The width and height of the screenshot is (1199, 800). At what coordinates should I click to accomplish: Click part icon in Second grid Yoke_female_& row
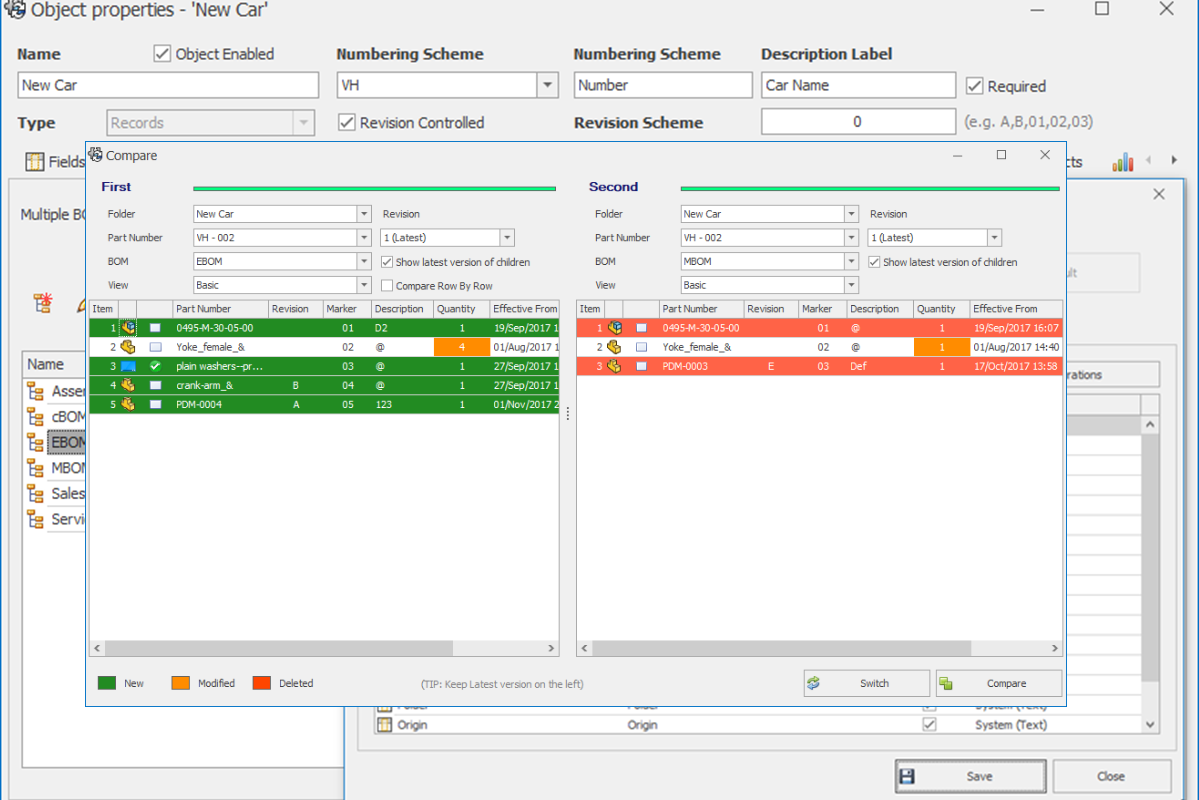[x=614, y=347]
